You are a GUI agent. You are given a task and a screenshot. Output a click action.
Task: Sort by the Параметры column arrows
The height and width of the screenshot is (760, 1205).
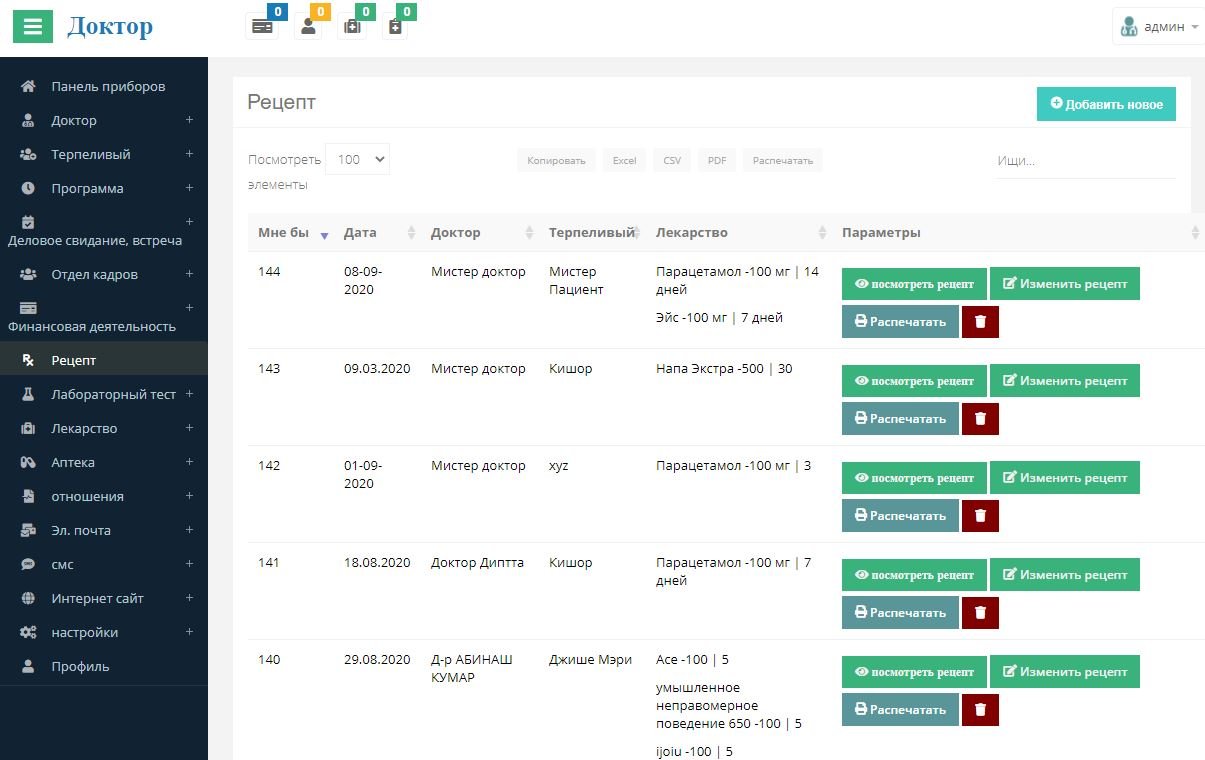[x=1195, y=233]
